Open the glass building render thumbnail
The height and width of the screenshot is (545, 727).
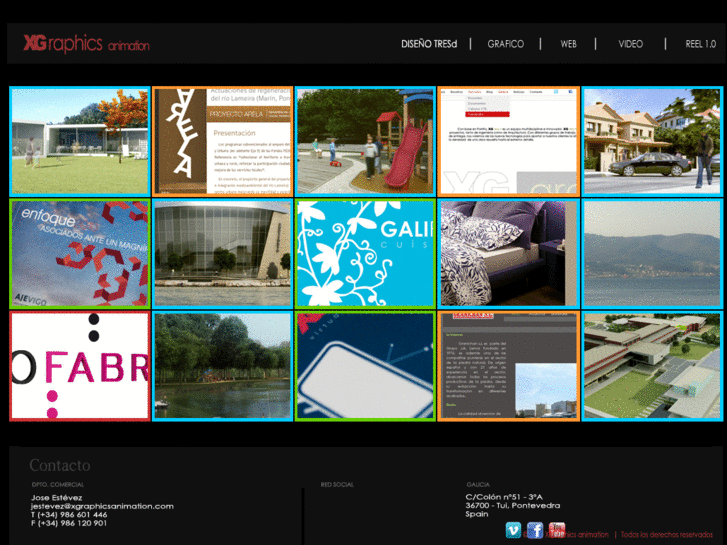[223, 254]
